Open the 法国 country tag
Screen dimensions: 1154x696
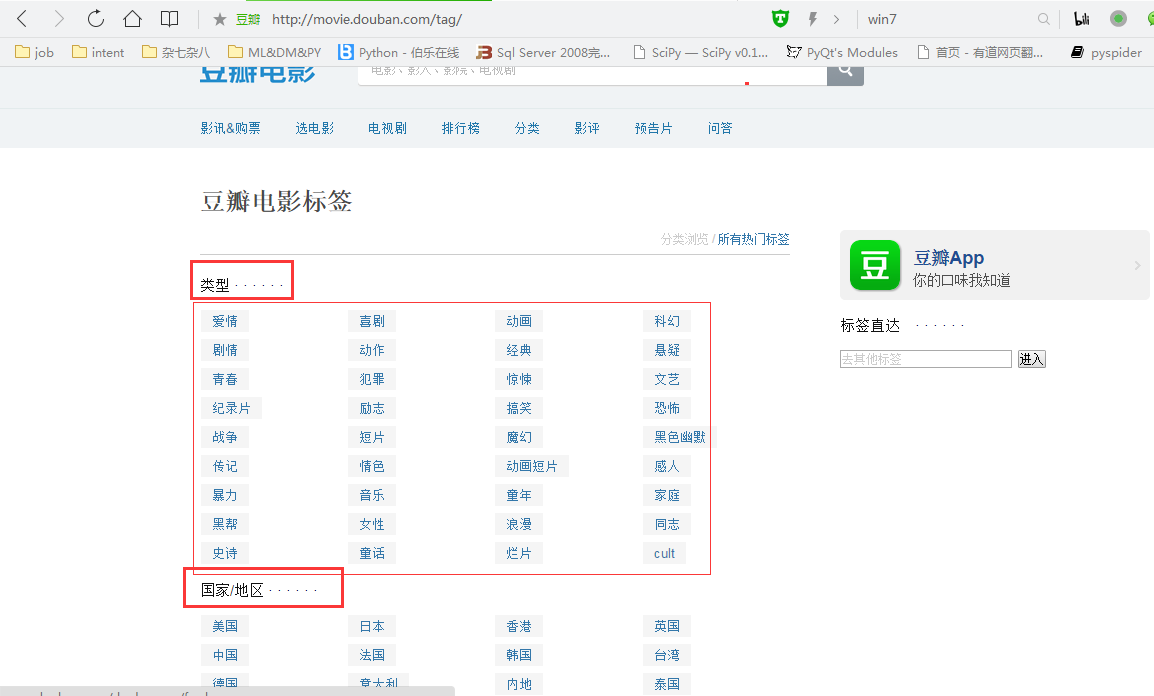tap(372, 655)
